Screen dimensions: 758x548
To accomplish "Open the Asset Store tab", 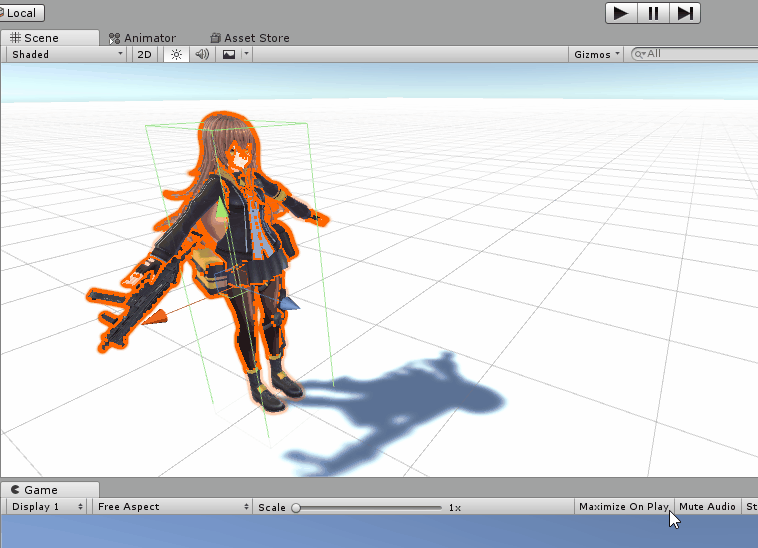I will click(249, 38).
